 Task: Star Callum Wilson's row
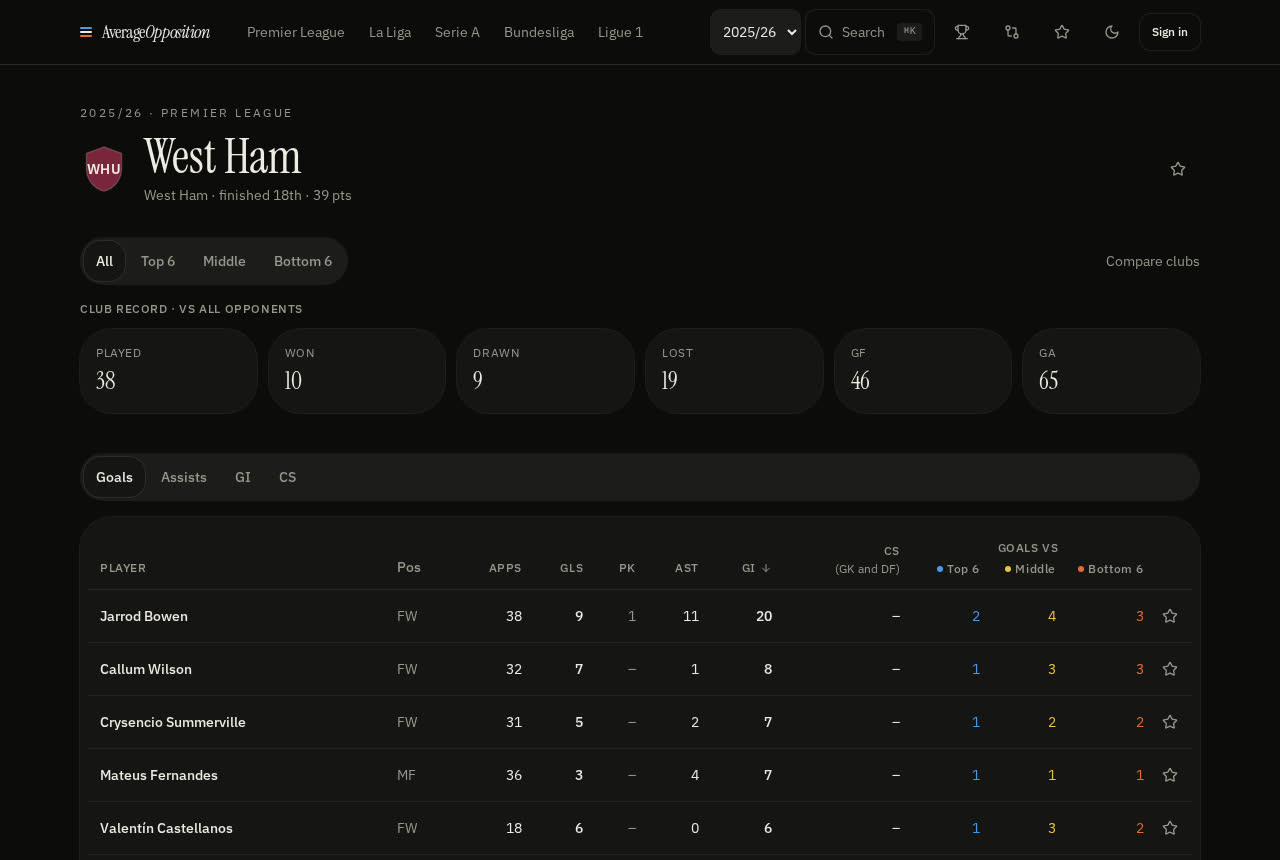tap(1170, 669)
